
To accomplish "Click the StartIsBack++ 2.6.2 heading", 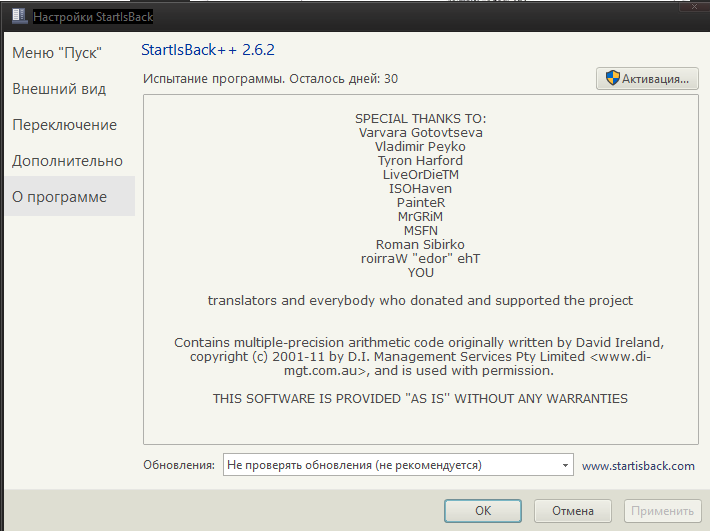I will pos(208,49).
